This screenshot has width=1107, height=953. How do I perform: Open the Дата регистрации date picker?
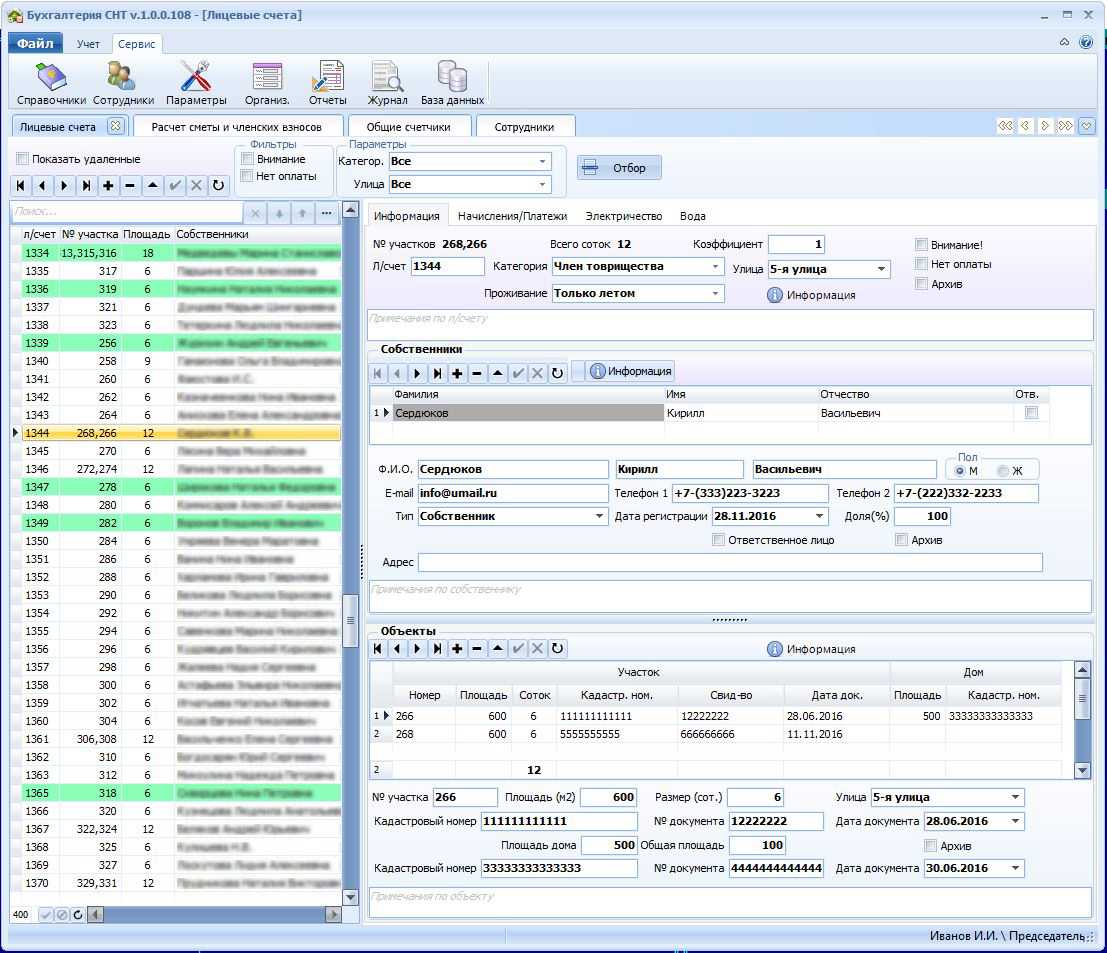(x=819, y=516)
